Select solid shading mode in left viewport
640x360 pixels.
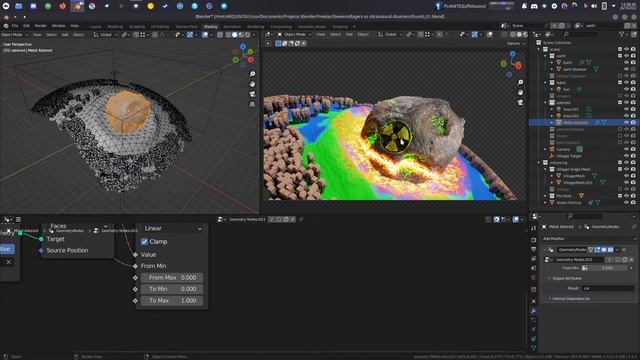234,35
